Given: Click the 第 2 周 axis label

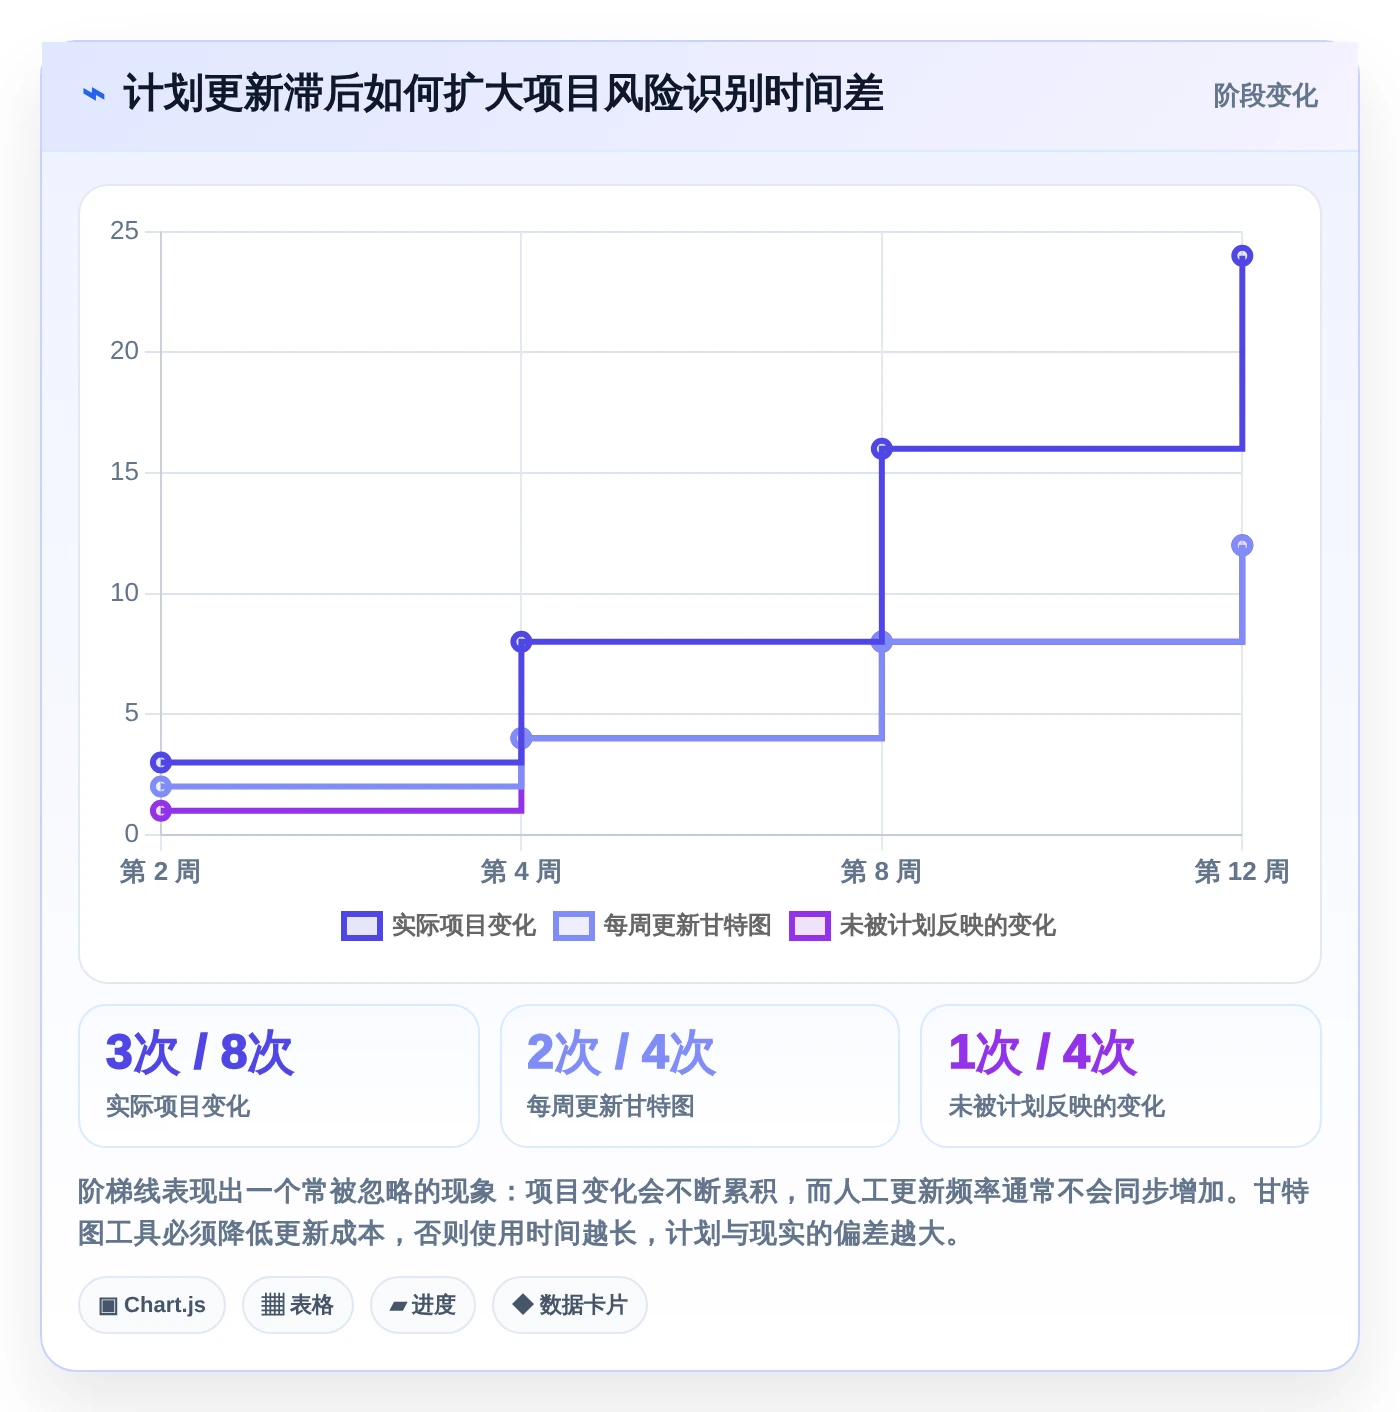Looking at the screenshot, I should coord(161,871).
